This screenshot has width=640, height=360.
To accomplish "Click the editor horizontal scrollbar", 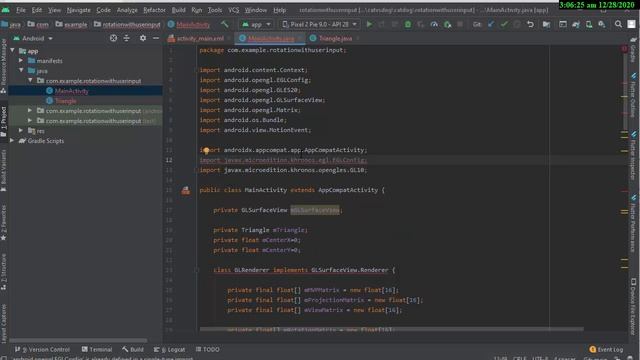I will pos(391,329).
